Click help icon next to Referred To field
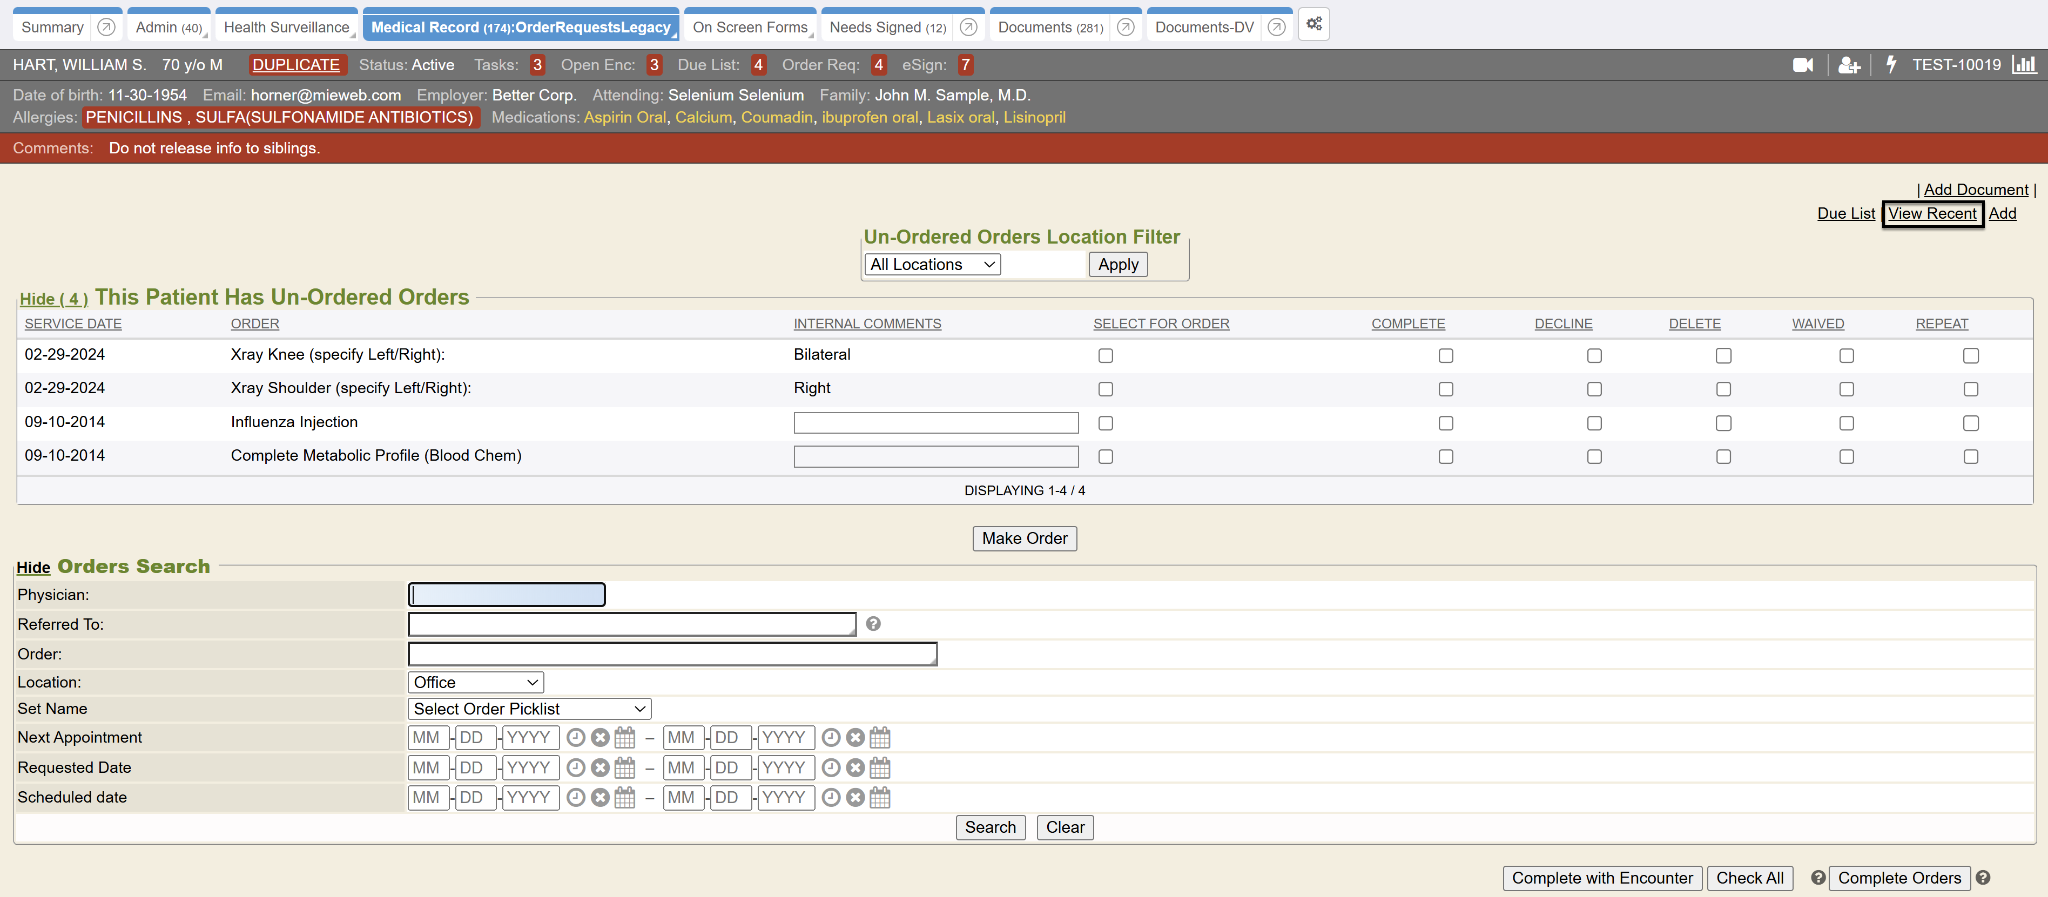Viewport: 2048px width, 897px height. coord(873,624)
